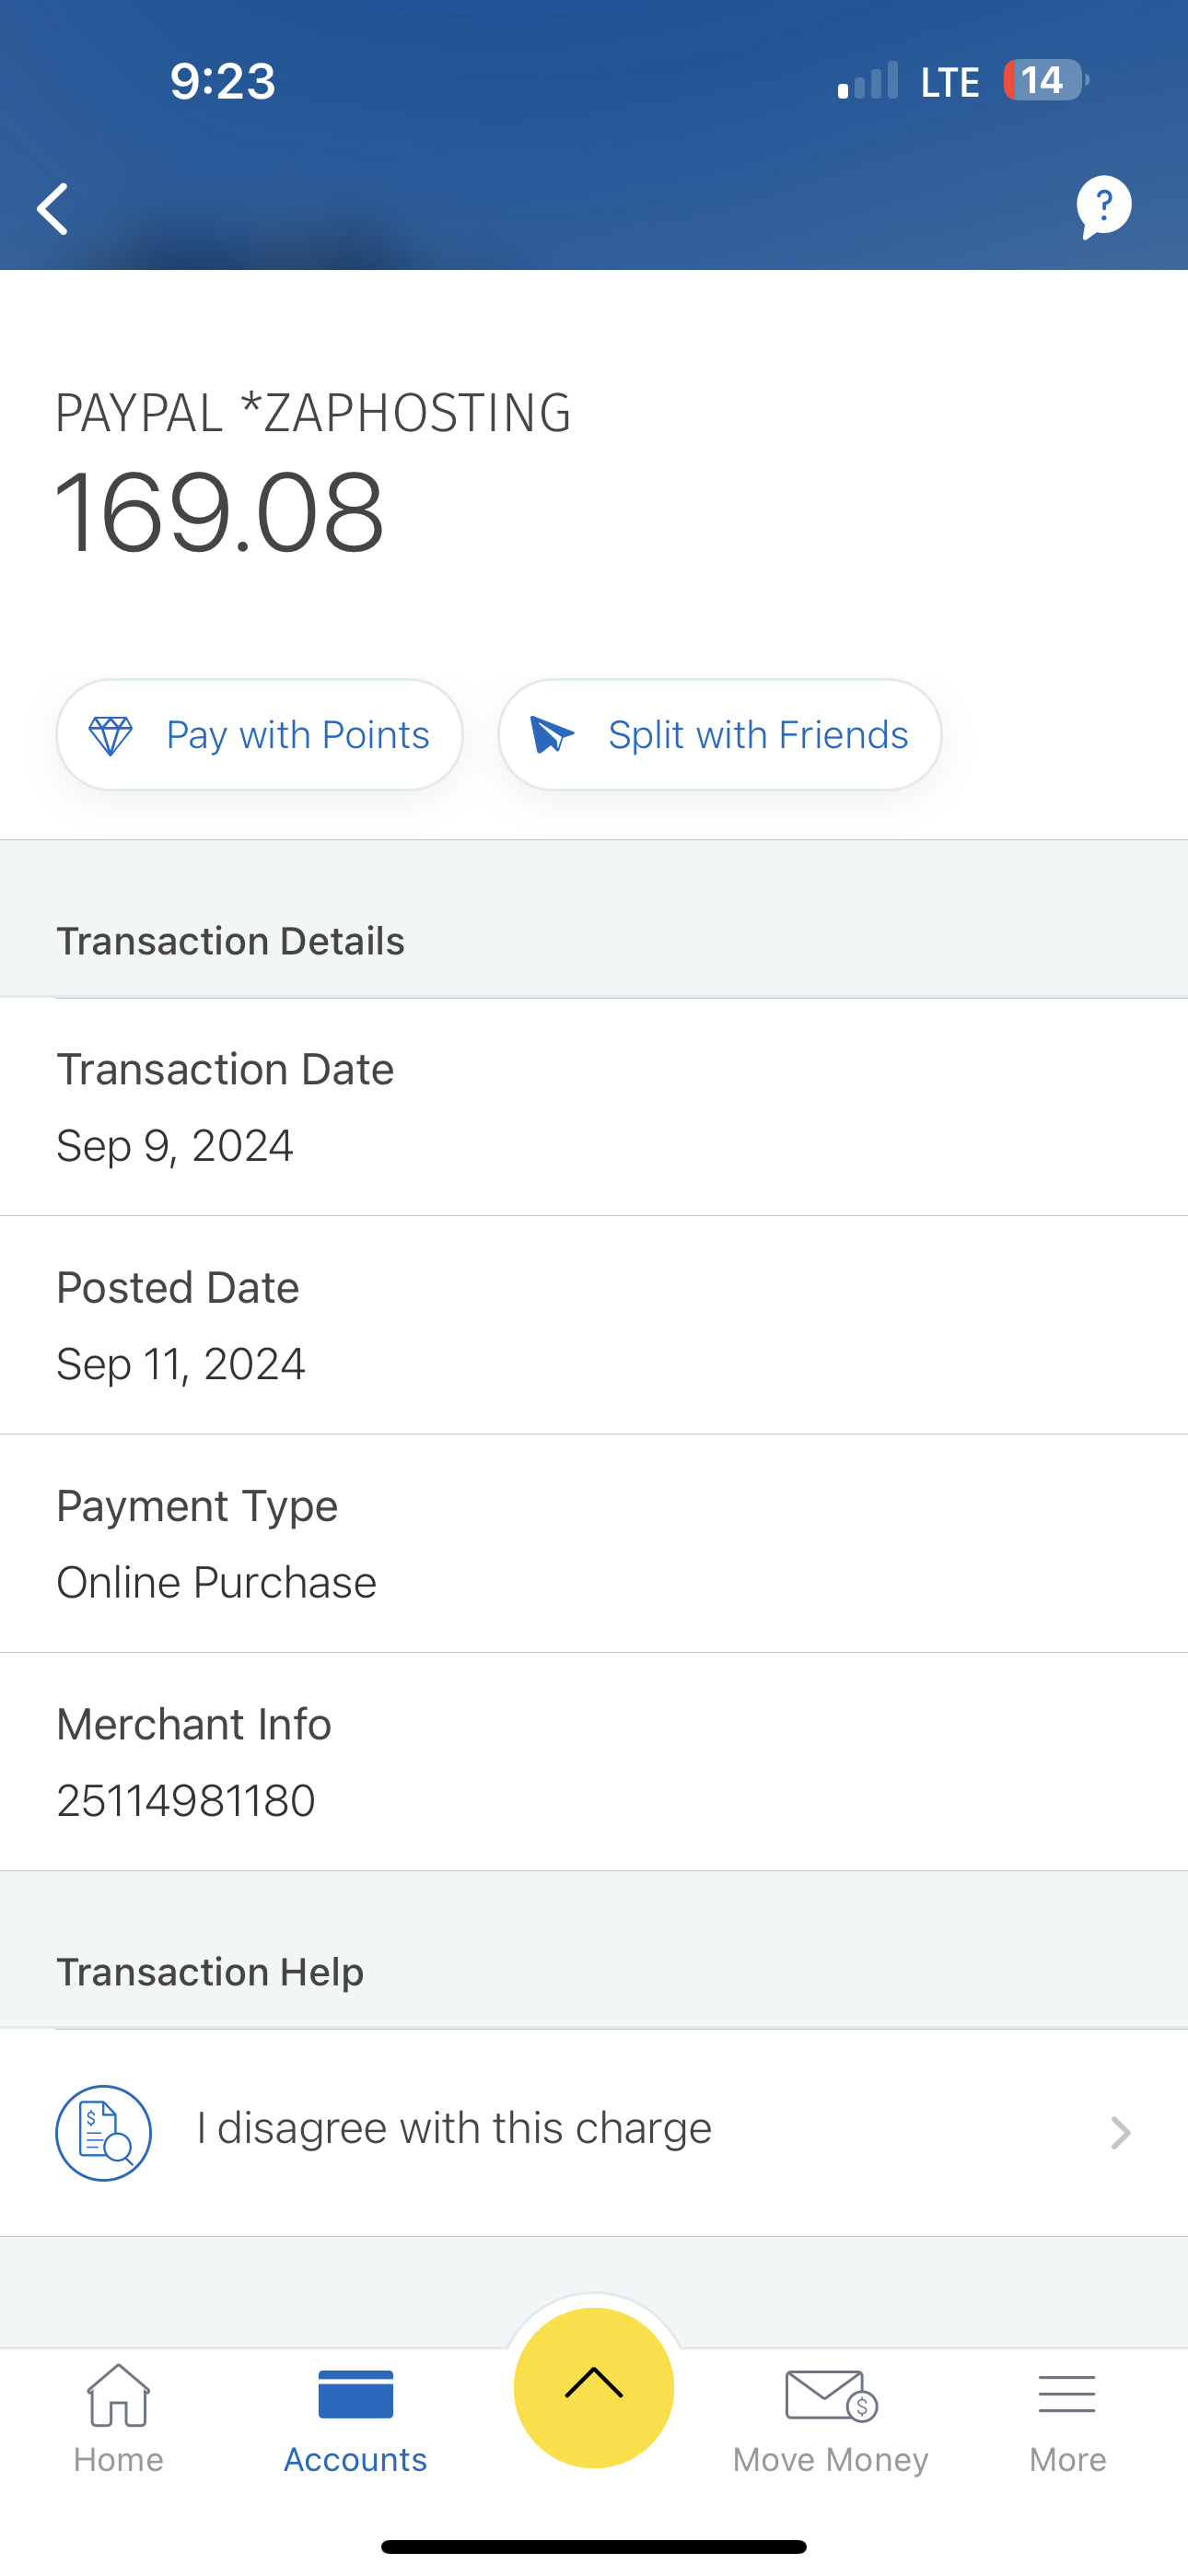Go to the Home tab label
1188x2576 pixels.
click(118, 2459)
